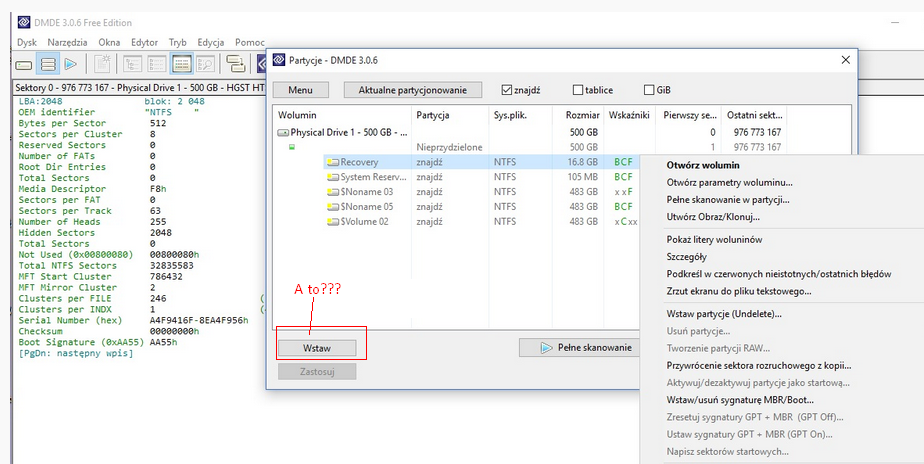The height and width of the screenshot is (464, 924).
Task: Click the new report page toolbar icon
Action: coord(103,64)
